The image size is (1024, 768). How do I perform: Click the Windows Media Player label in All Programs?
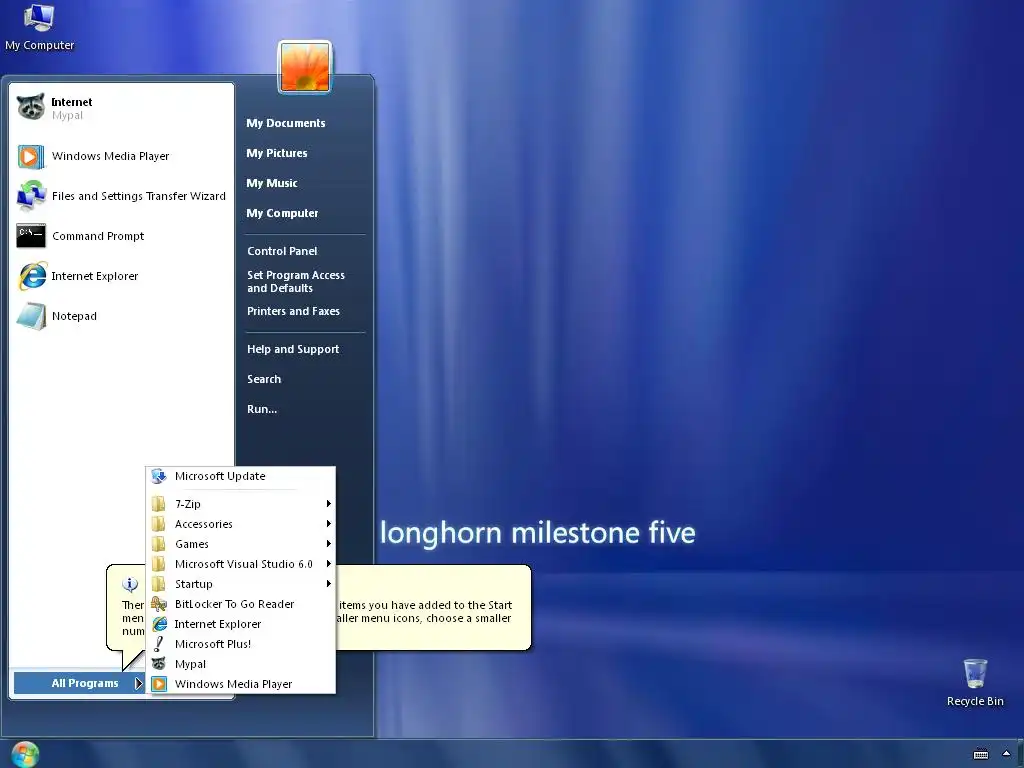coord(233,684)
